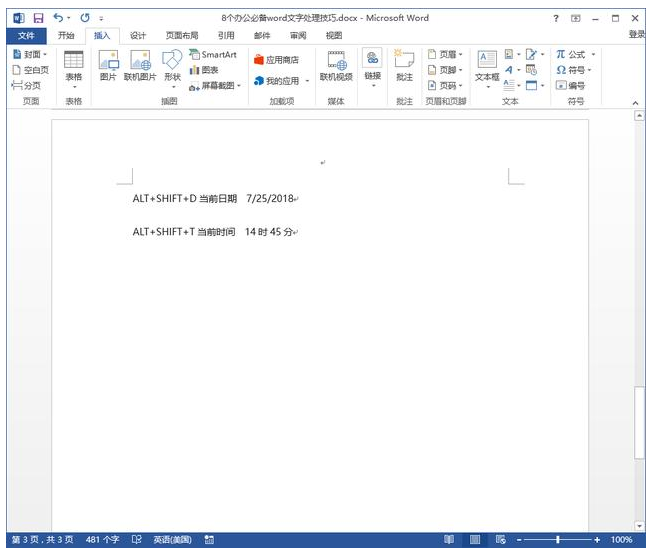Insert a page break
This screenshot has height=551, width=654.
pos(27,86)
